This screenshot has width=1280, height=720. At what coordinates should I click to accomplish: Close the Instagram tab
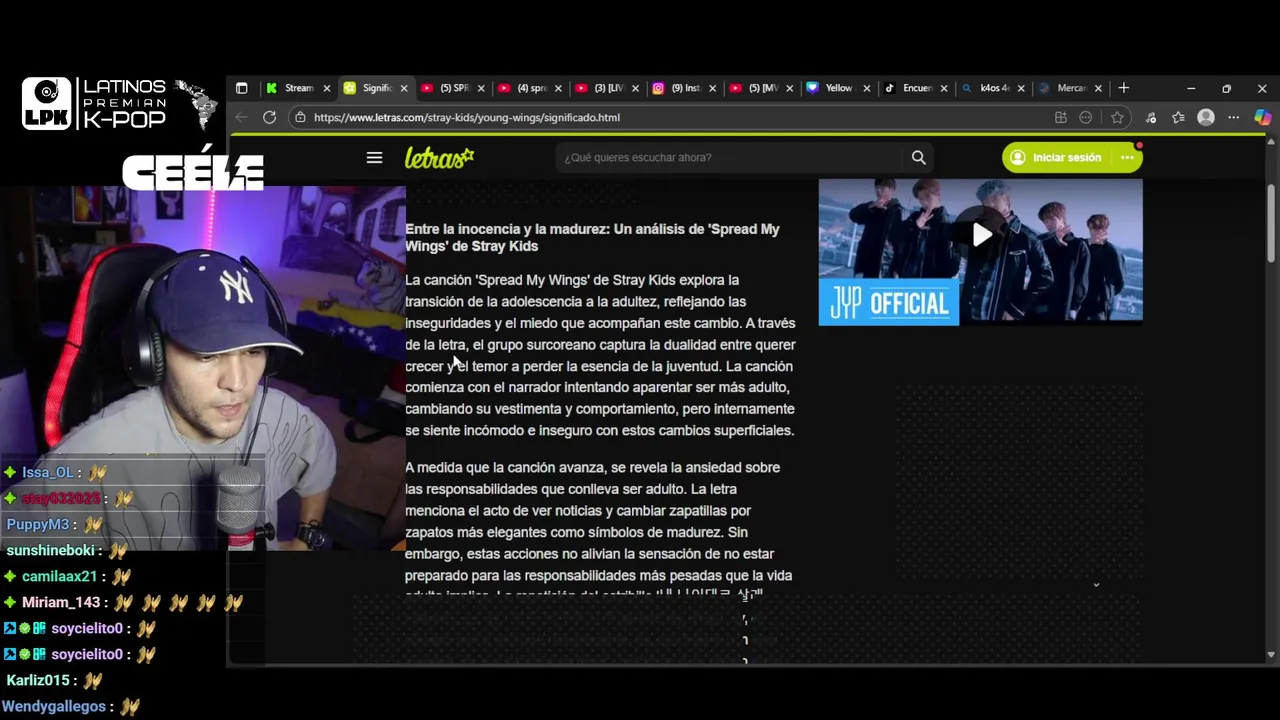(712, 88)
